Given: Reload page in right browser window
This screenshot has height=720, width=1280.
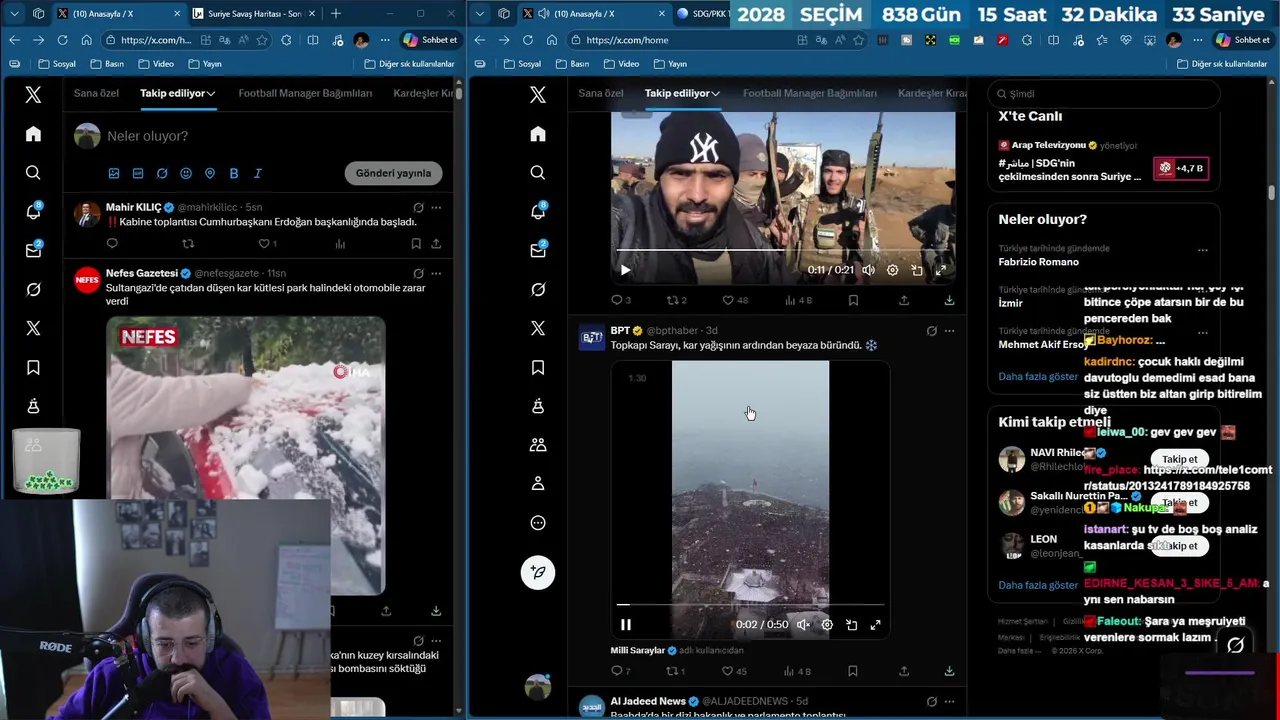Looking at the screenshot, I should 526,40.
